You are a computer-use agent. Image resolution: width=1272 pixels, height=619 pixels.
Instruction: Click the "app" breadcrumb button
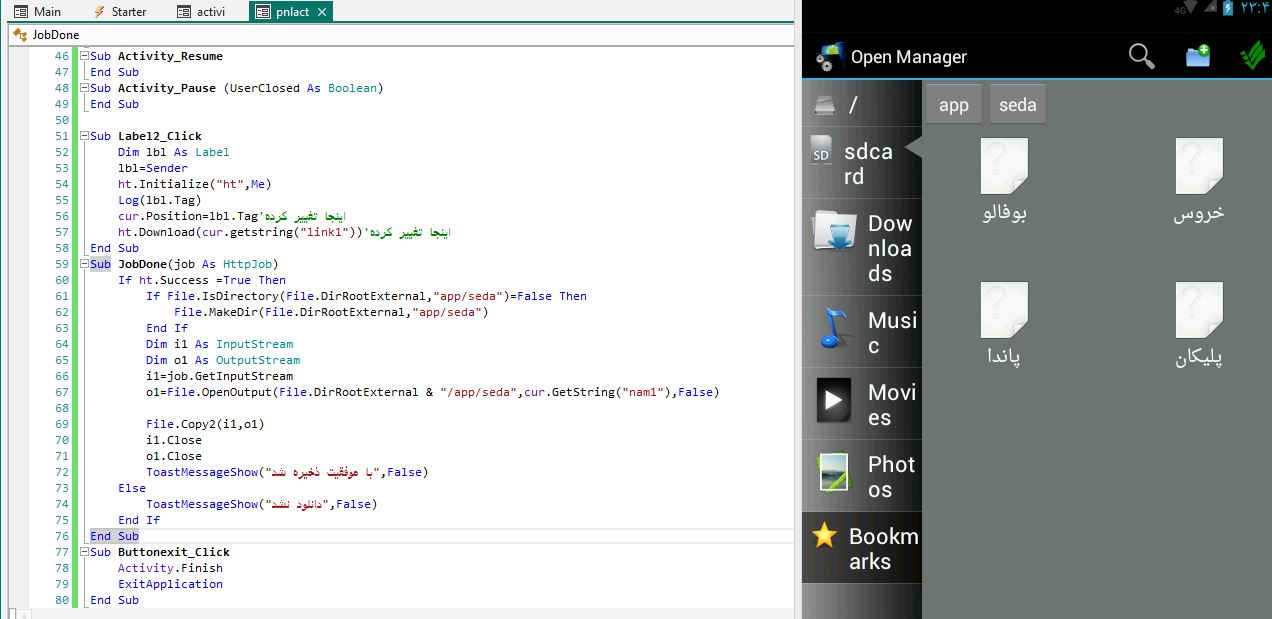(x=953, y=105)
